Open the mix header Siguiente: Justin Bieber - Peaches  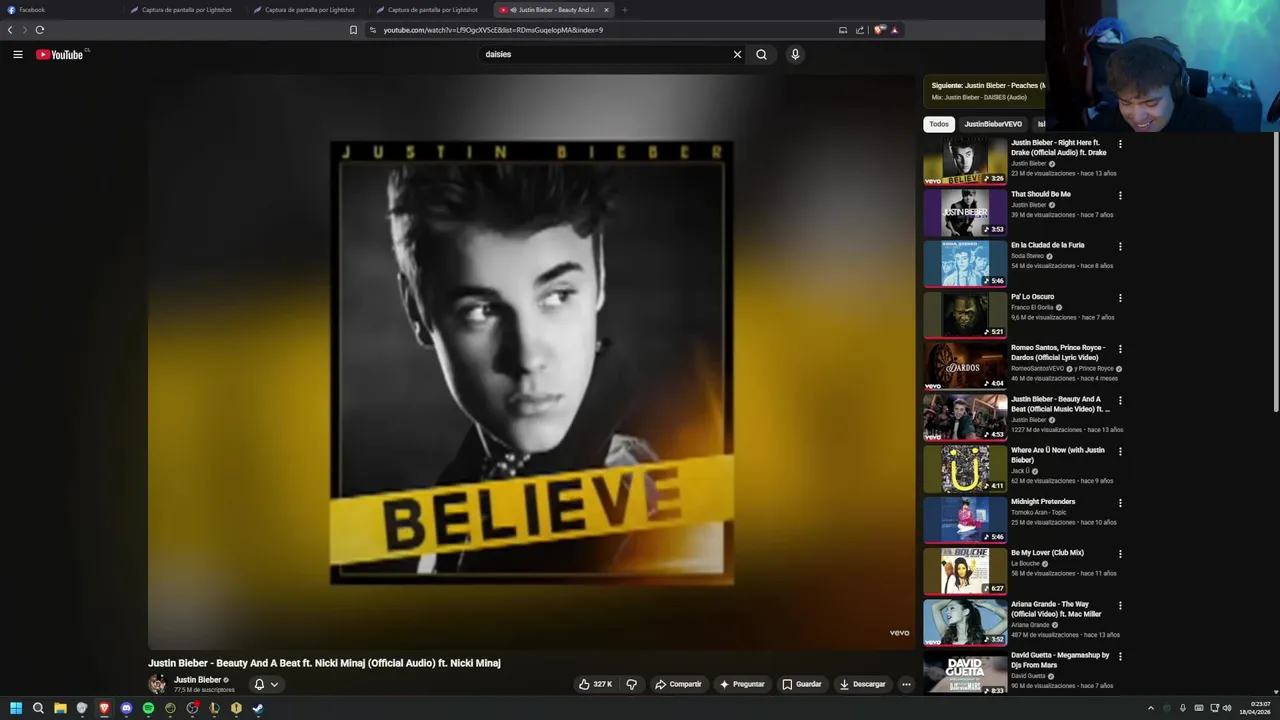click(x=988, y=86)
